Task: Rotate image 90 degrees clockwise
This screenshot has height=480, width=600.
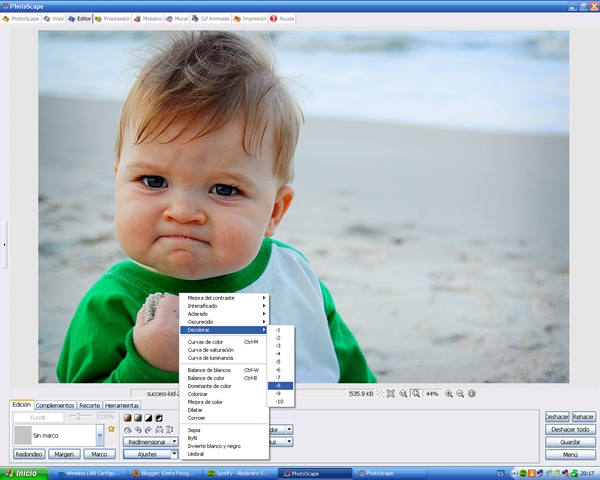Action: click(148, 430)
